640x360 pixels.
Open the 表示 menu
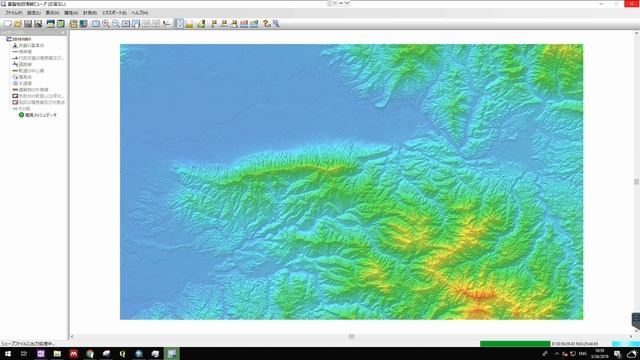52,13
